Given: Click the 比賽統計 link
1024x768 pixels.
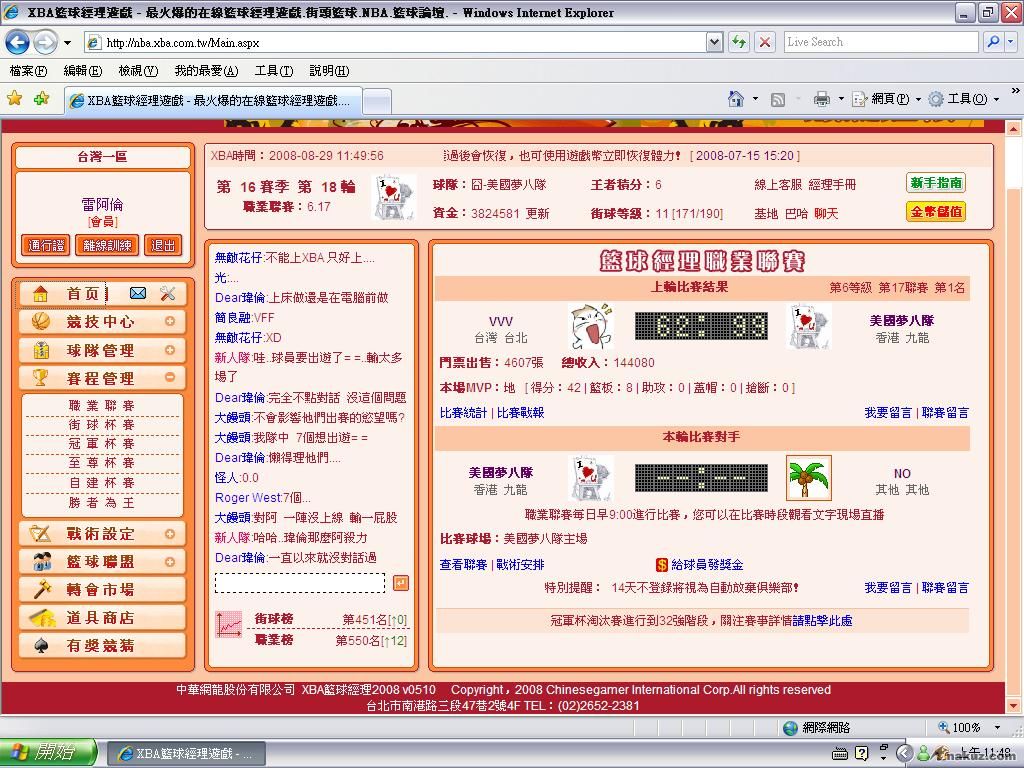Looking at the screenshot, I should point(463,413).
